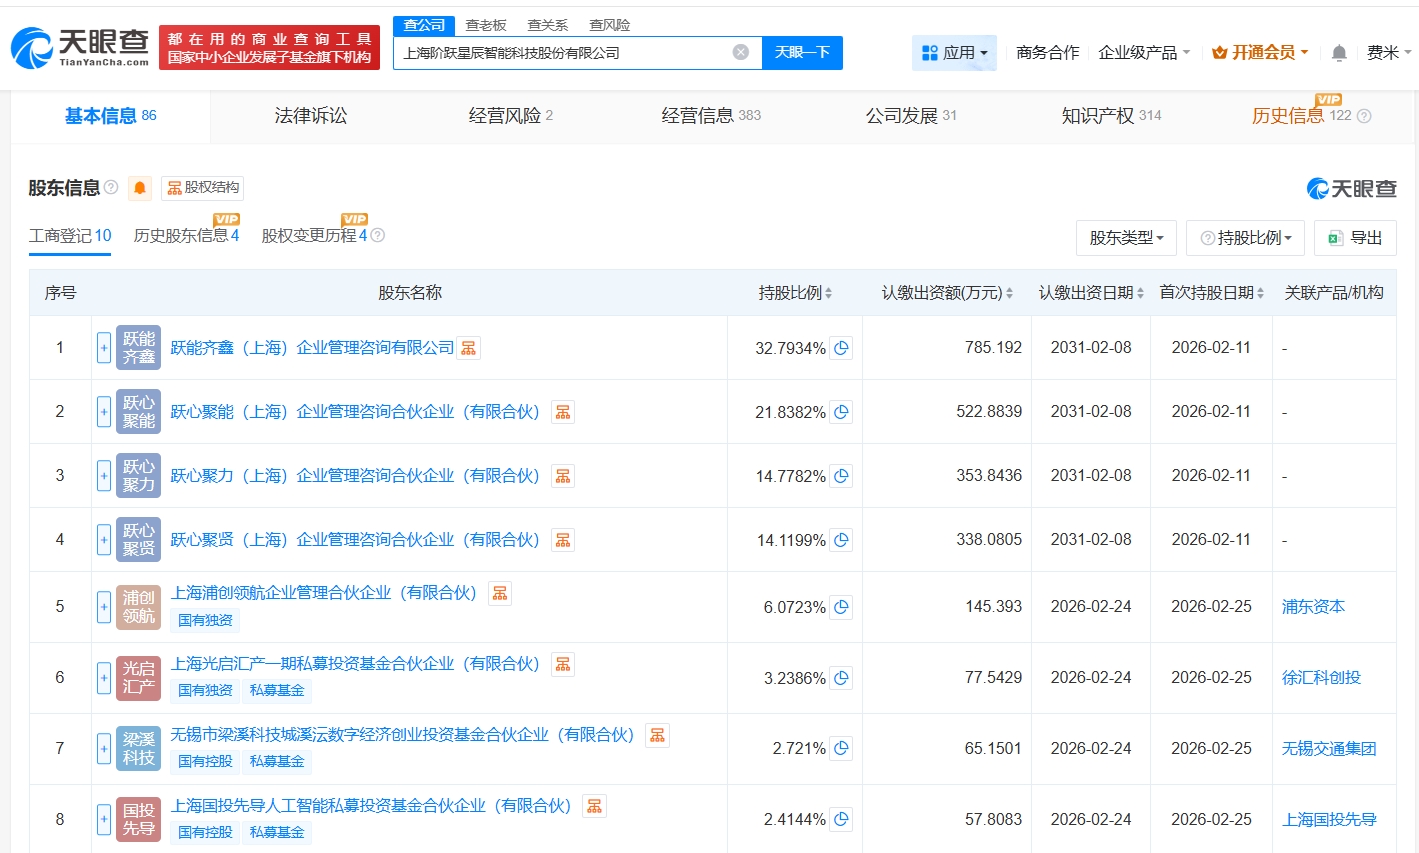Click inside the company search input field
Viewport: 1419px width, 853px height.
[560, 52]
